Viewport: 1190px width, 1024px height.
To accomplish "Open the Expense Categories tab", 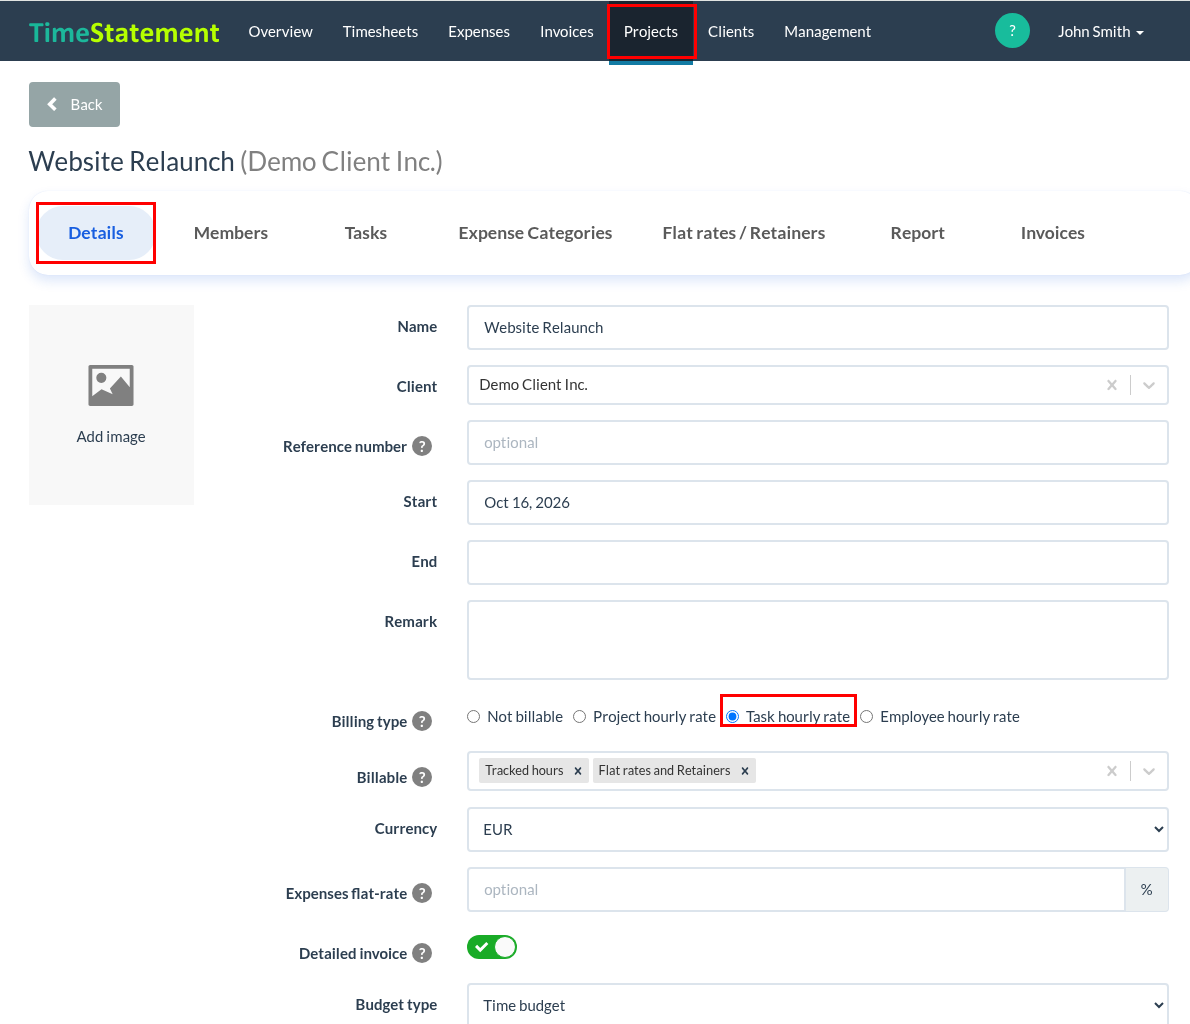I will point(535,233).
